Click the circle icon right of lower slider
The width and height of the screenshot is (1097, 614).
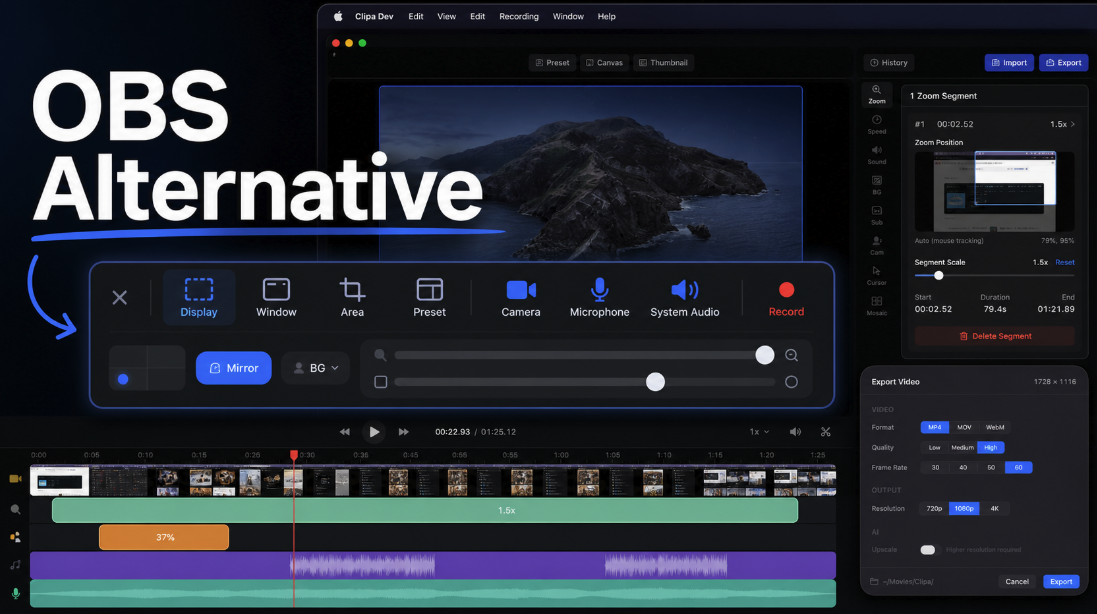(x=791, y=382)
